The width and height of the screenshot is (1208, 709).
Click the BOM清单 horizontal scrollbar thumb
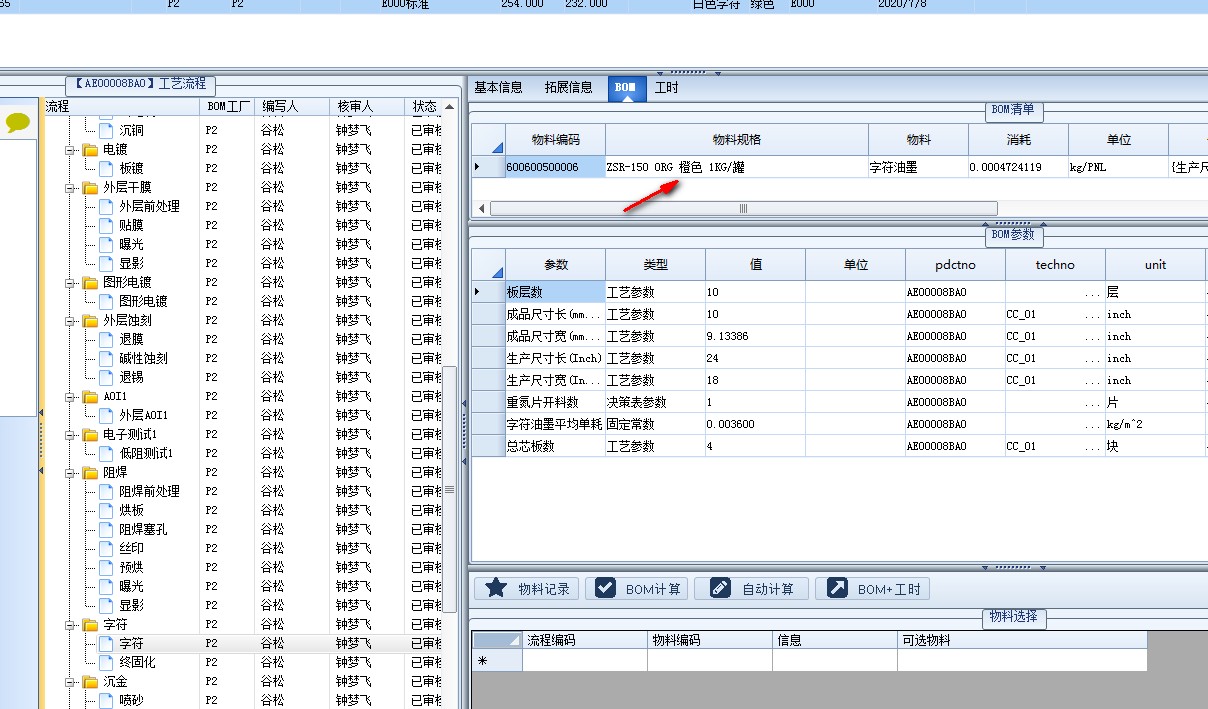[x=743, y=208]
